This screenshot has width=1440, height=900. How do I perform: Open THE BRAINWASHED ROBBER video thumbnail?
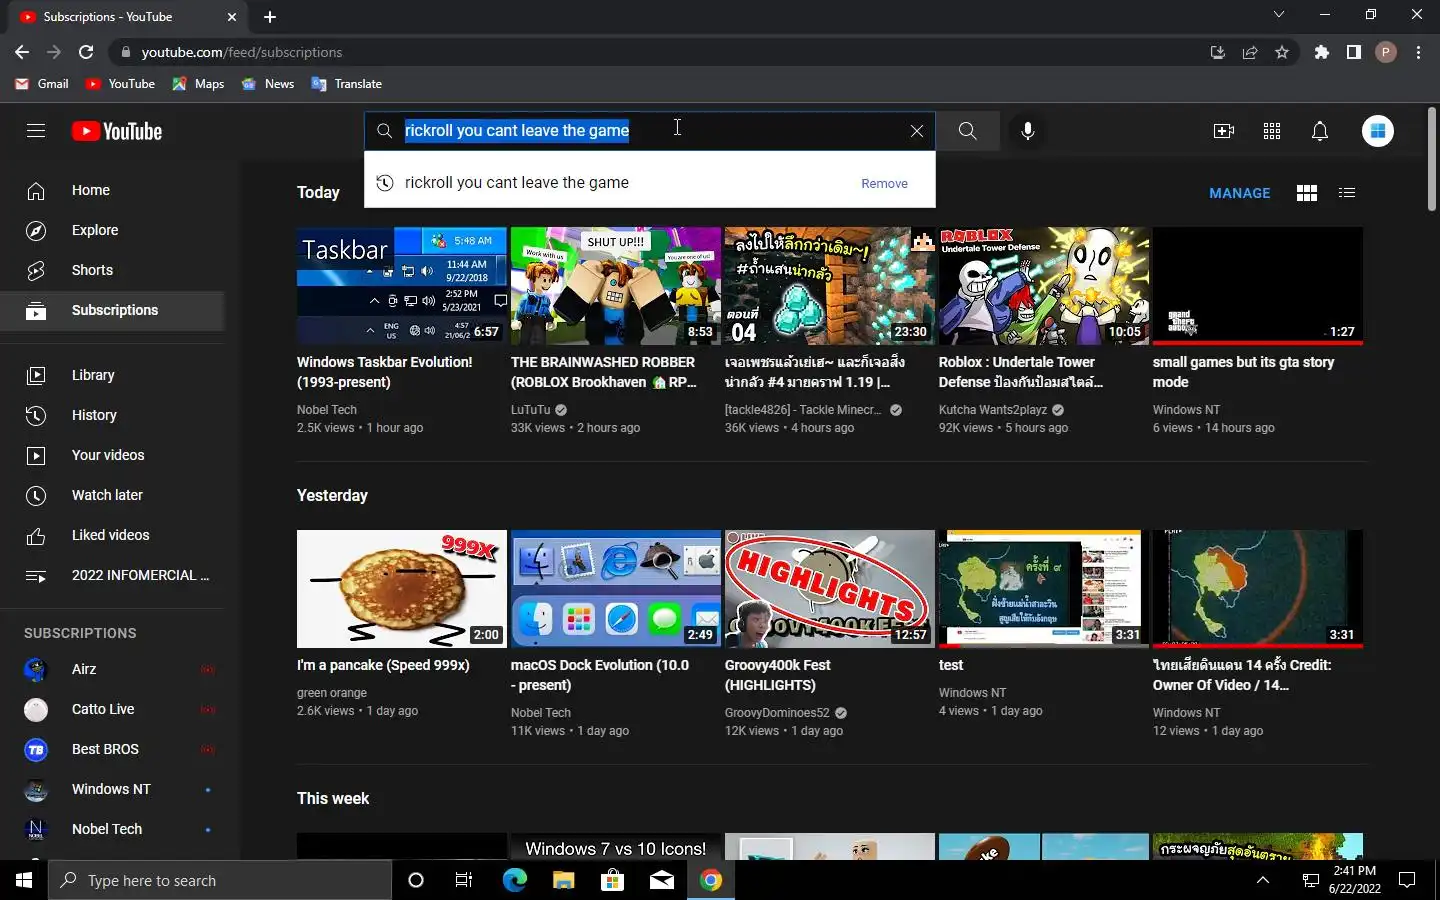tap(616, 286)
